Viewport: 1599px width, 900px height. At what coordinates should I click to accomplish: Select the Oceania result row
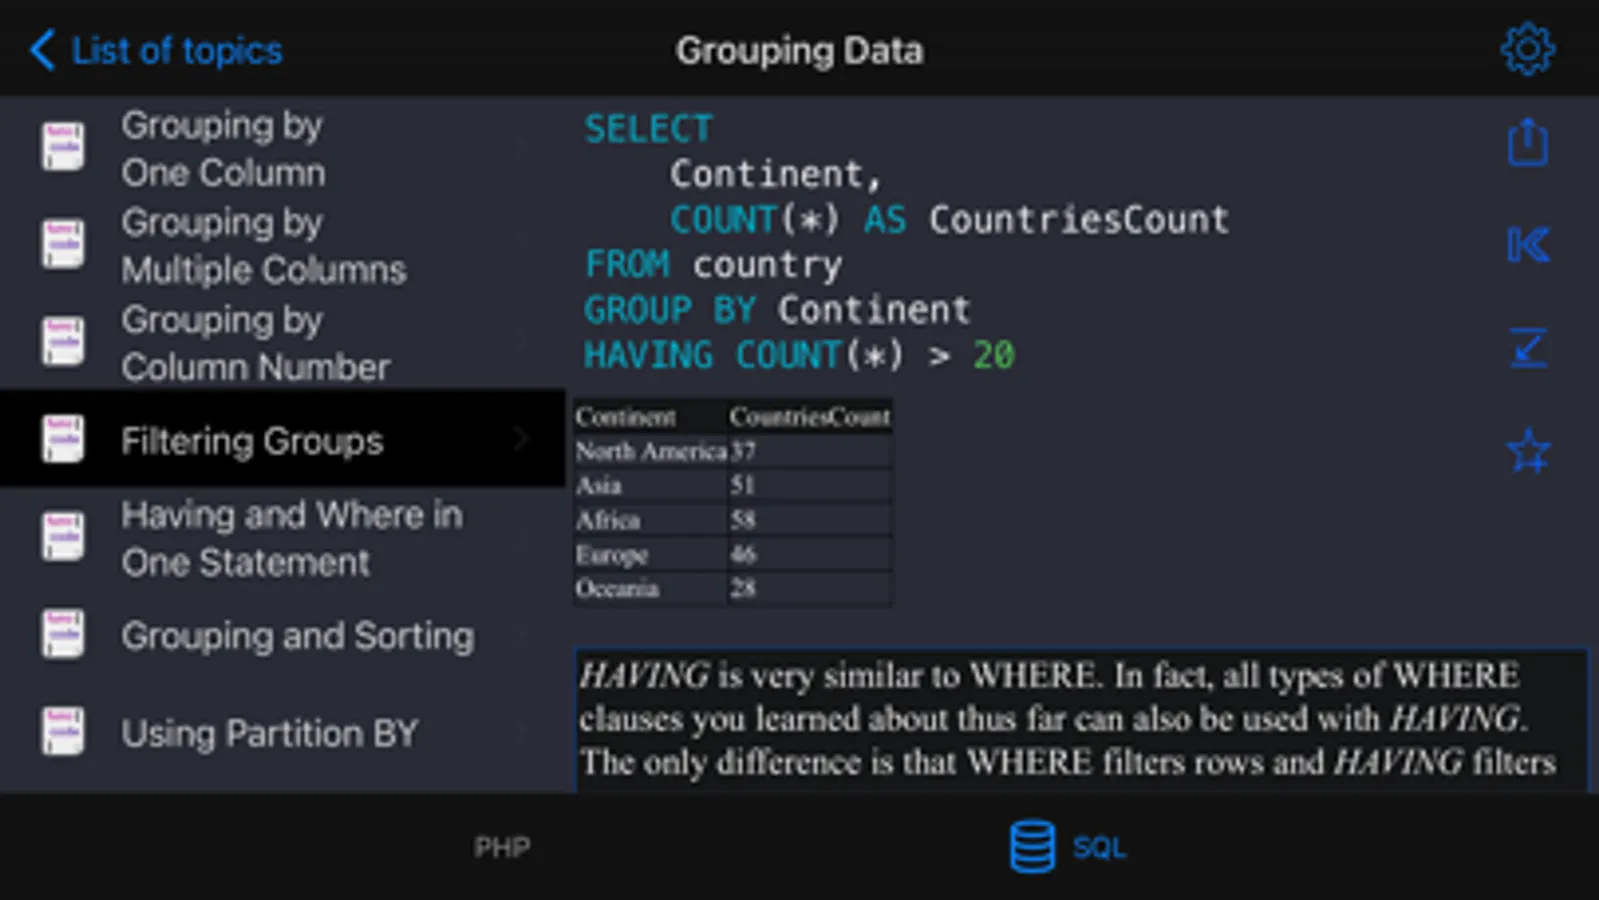(x=732, y=588)
